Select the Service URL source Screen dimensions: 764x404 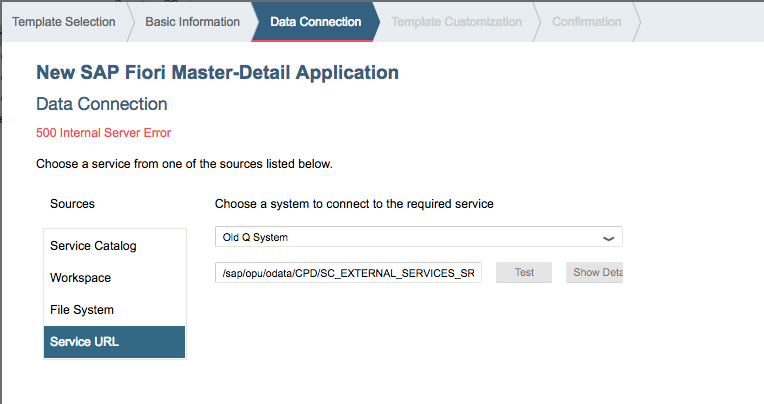pos(115,342)
